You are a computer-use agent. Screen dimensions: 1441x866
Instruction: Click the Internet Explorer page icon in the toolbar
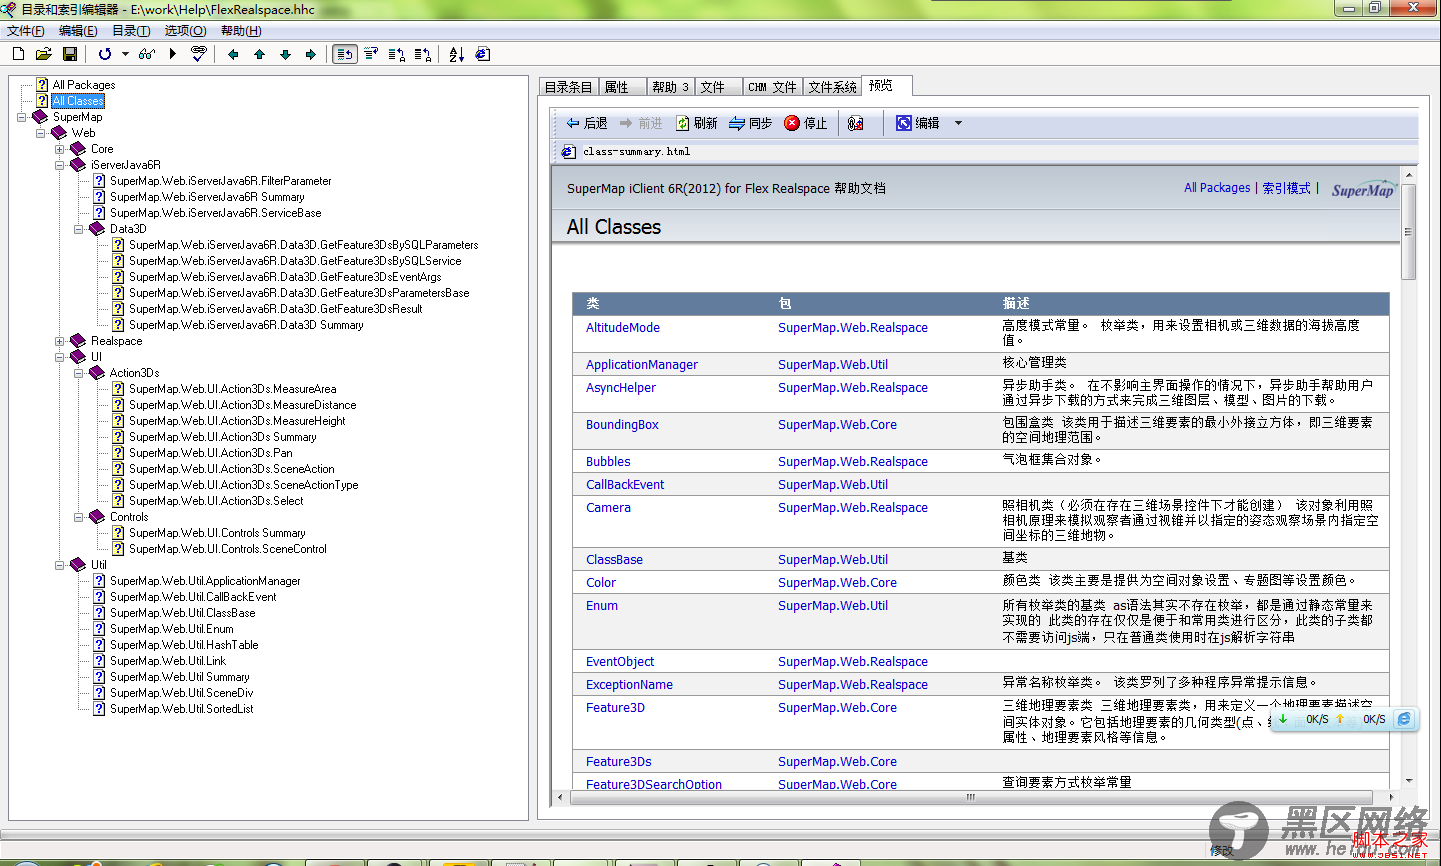(x=483, y=54)
